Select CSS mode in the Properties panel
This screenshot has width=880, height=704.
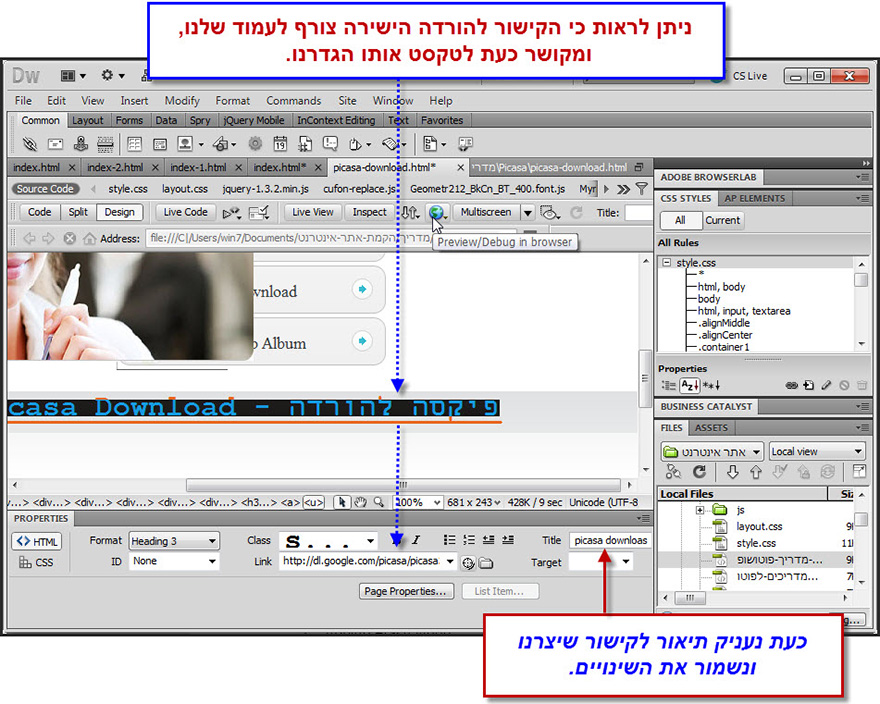click(37, 563)
